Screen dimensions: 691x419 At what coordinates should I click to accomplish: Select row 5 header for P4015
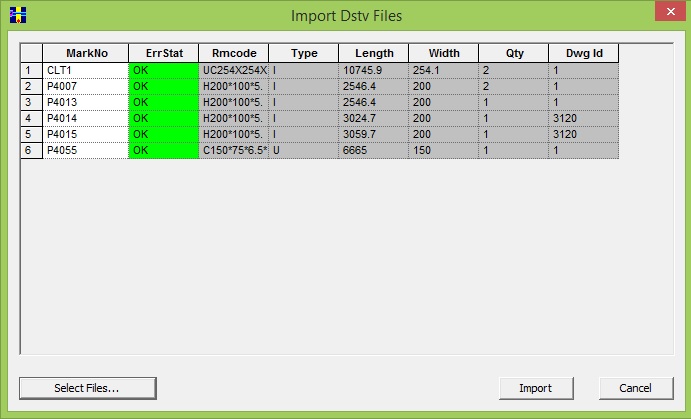(31, 134)
